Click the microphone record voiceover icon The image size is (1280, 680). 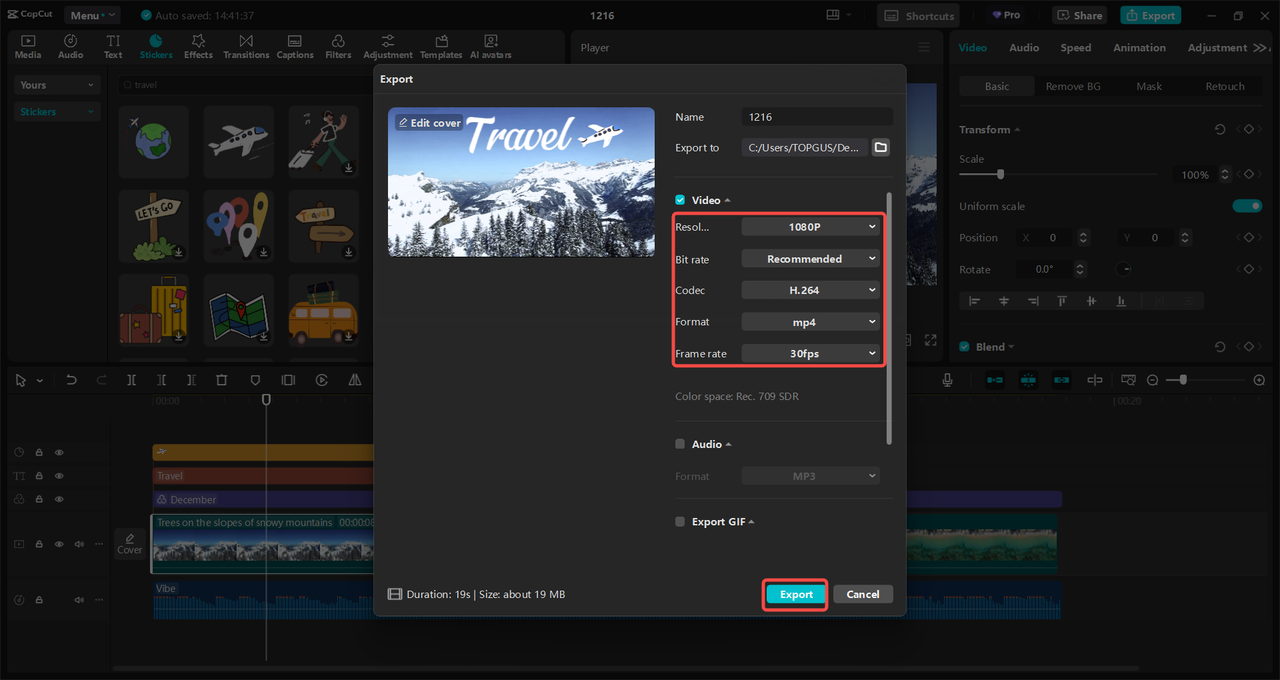[x=947, y=380]
